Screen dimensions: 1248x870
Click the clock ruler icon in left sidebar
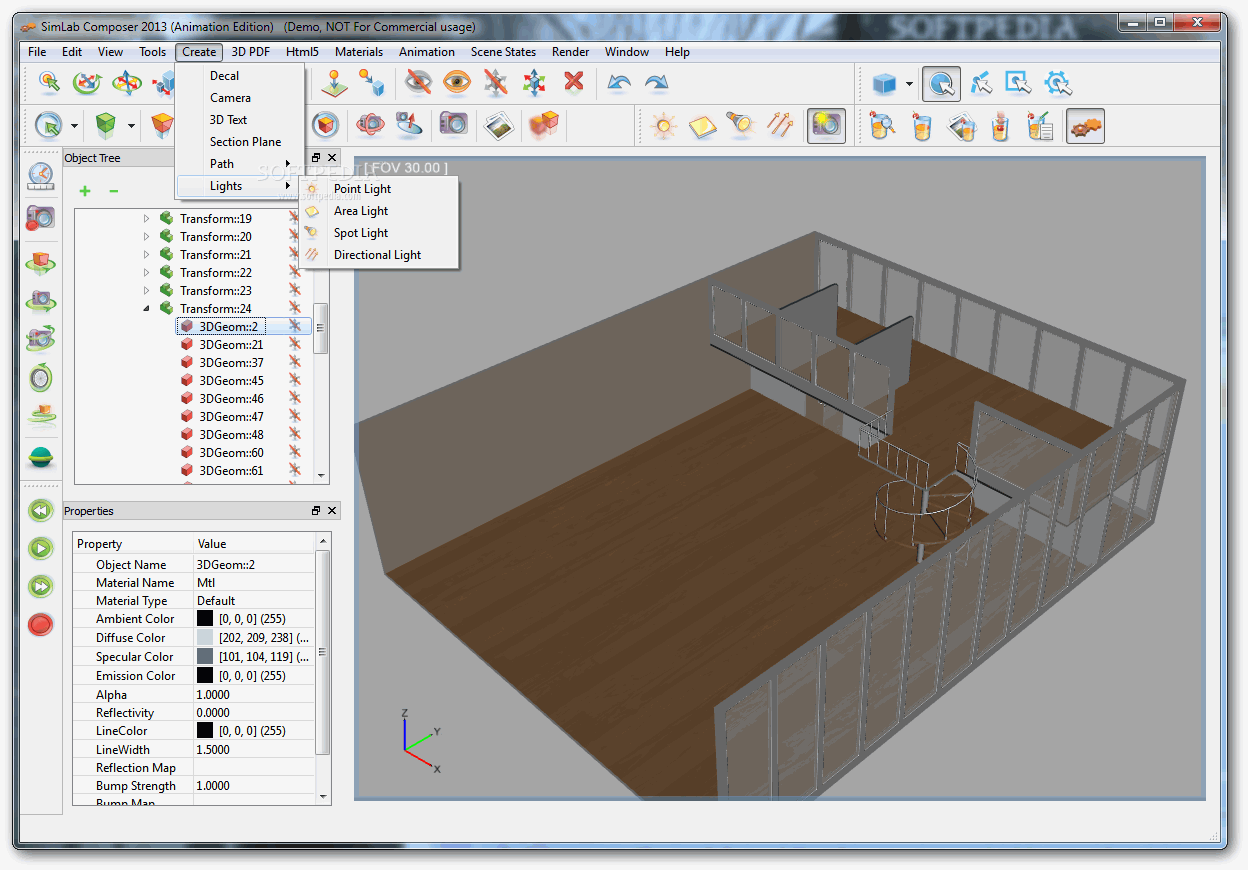(40, 176)
